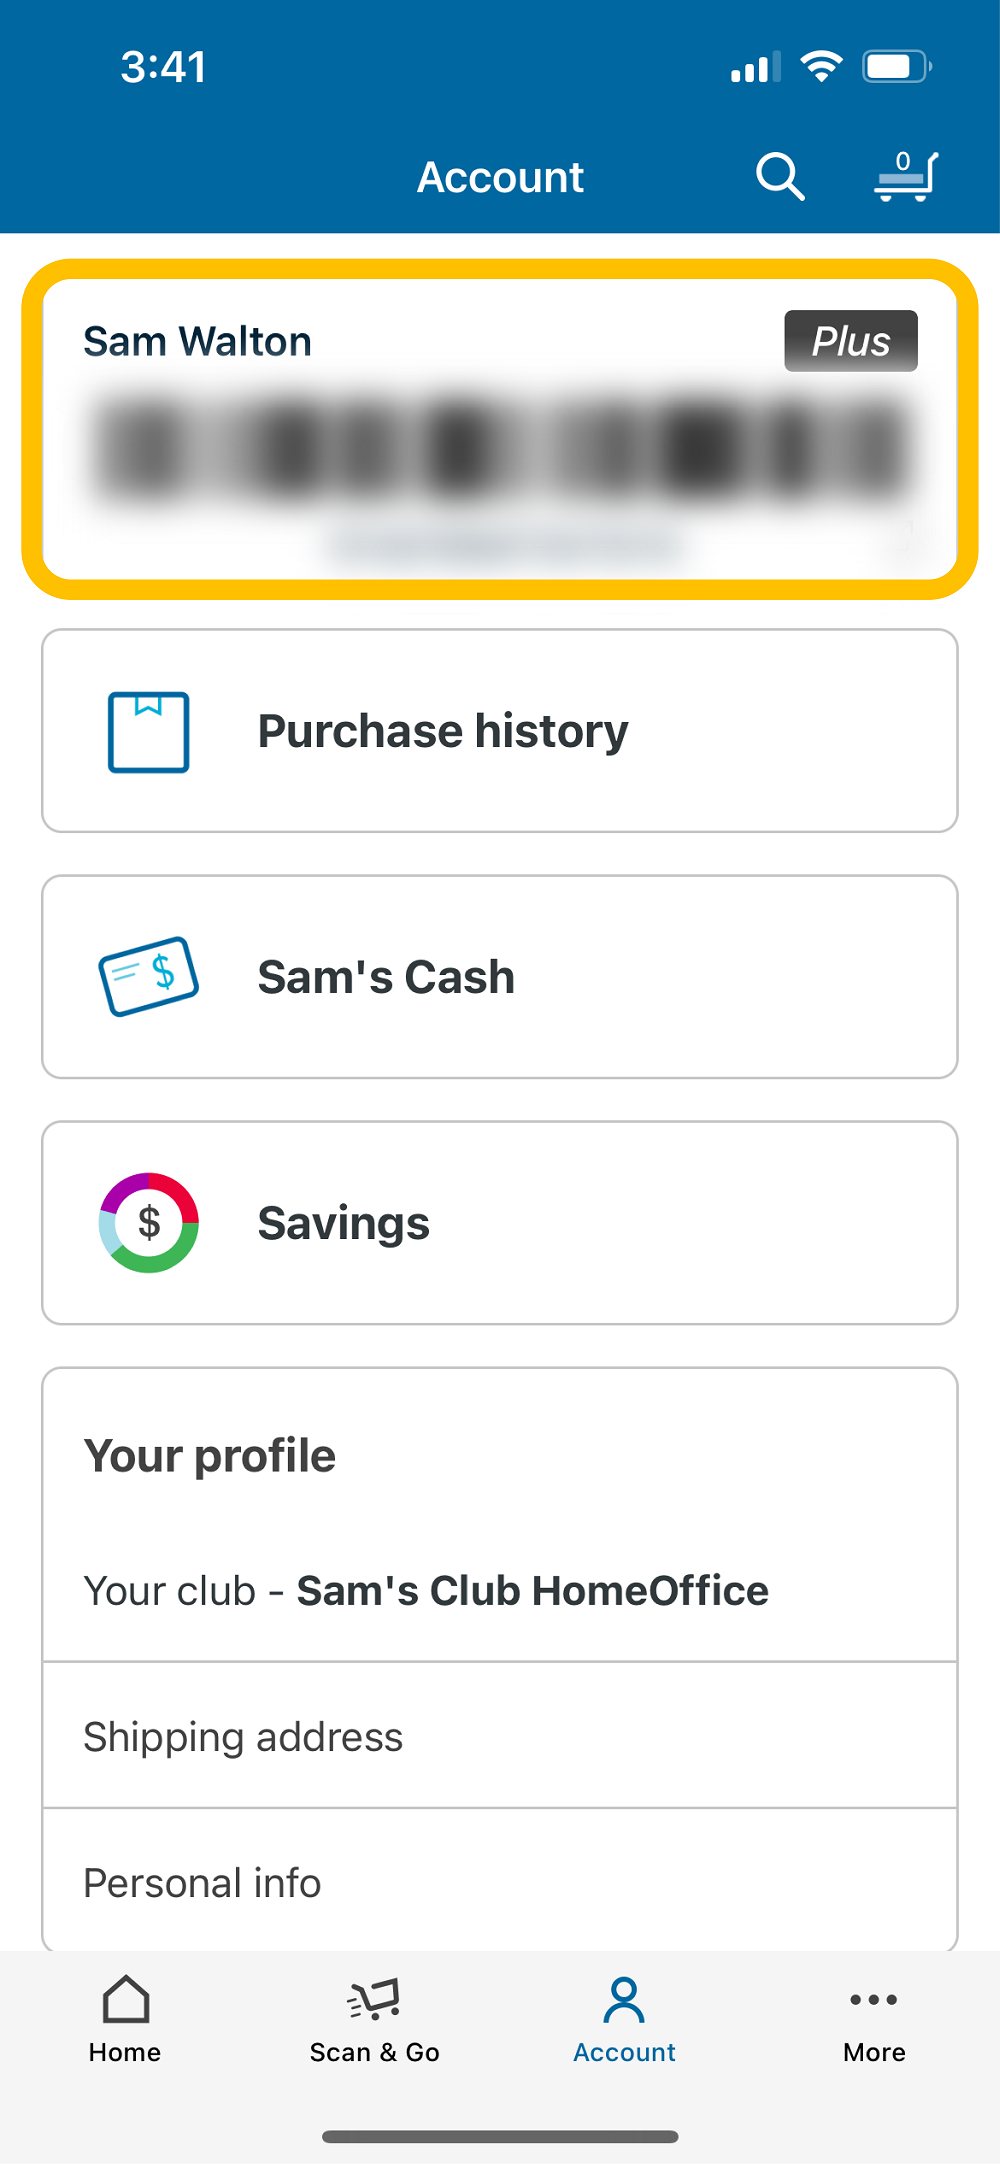Open Sam's Cash
This screenshot has width=1000, height=2165.
[386, 977]
